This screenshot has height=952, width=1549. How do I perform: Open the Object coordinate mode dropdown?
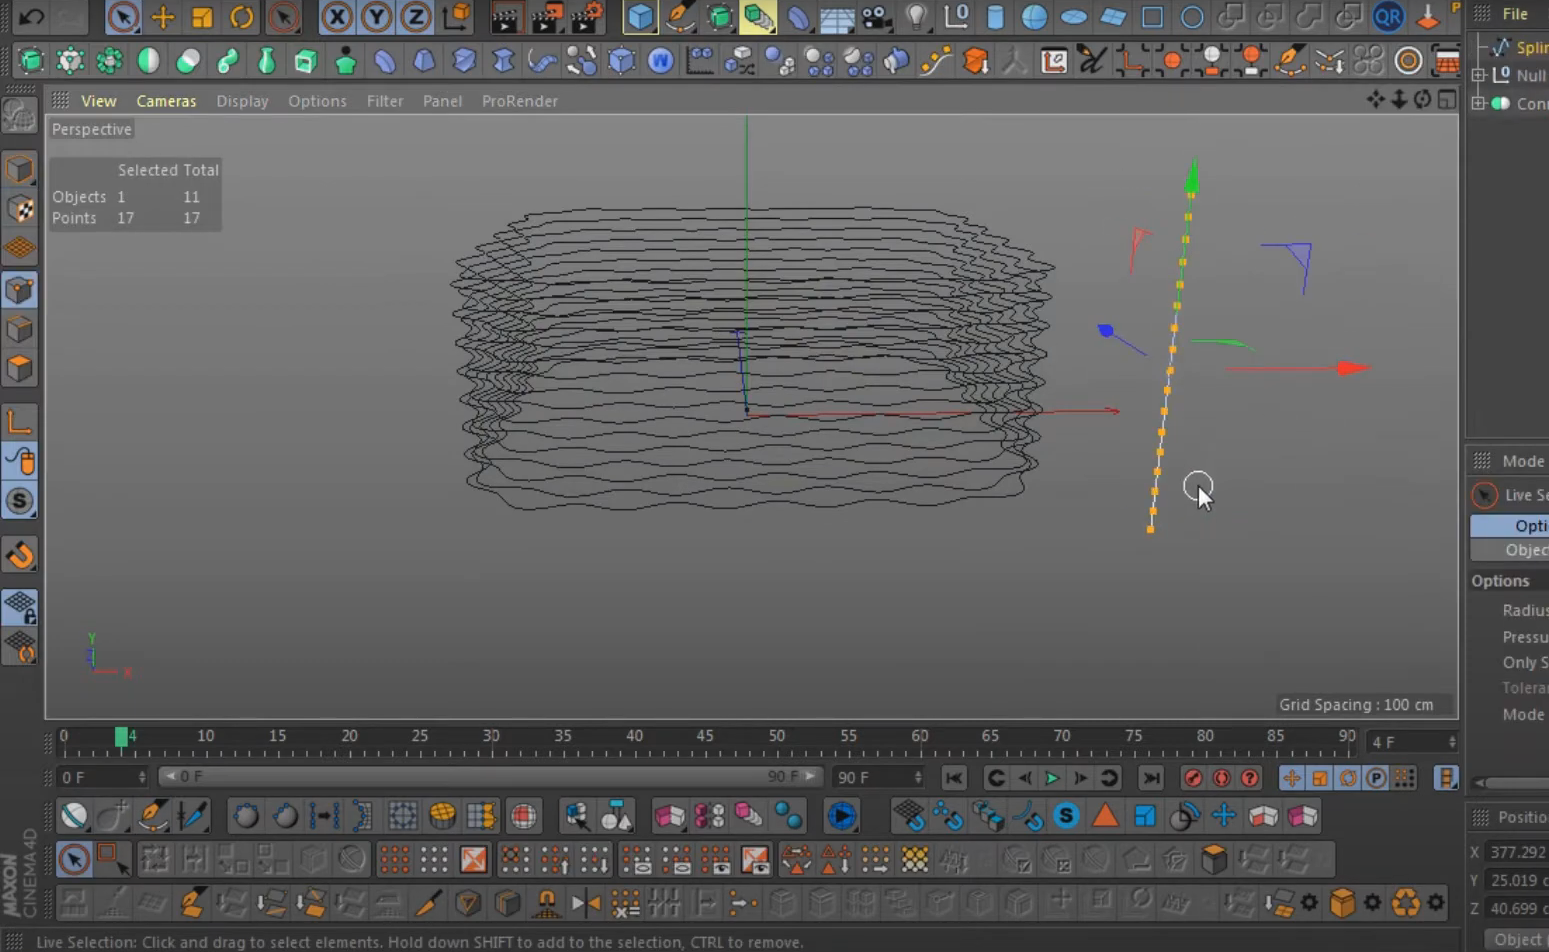tap(1517, 939)
